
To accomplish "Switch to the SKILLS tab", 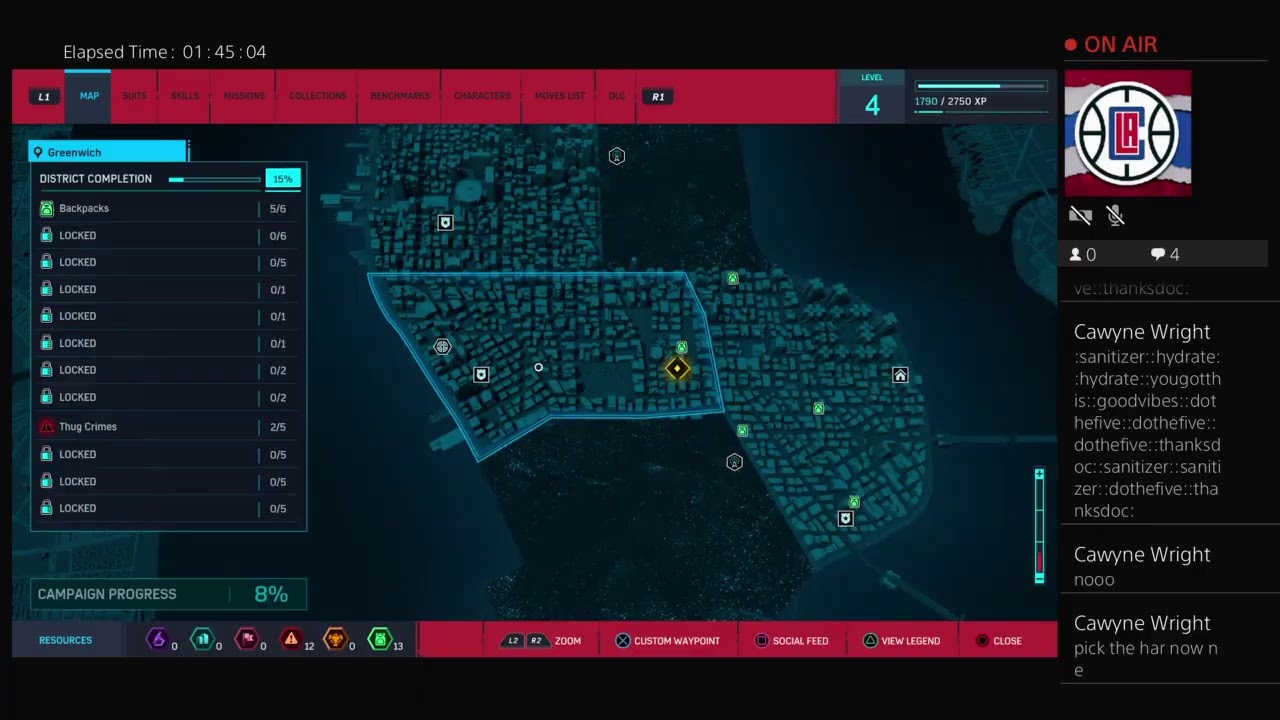I will click(x=184, y=96).
